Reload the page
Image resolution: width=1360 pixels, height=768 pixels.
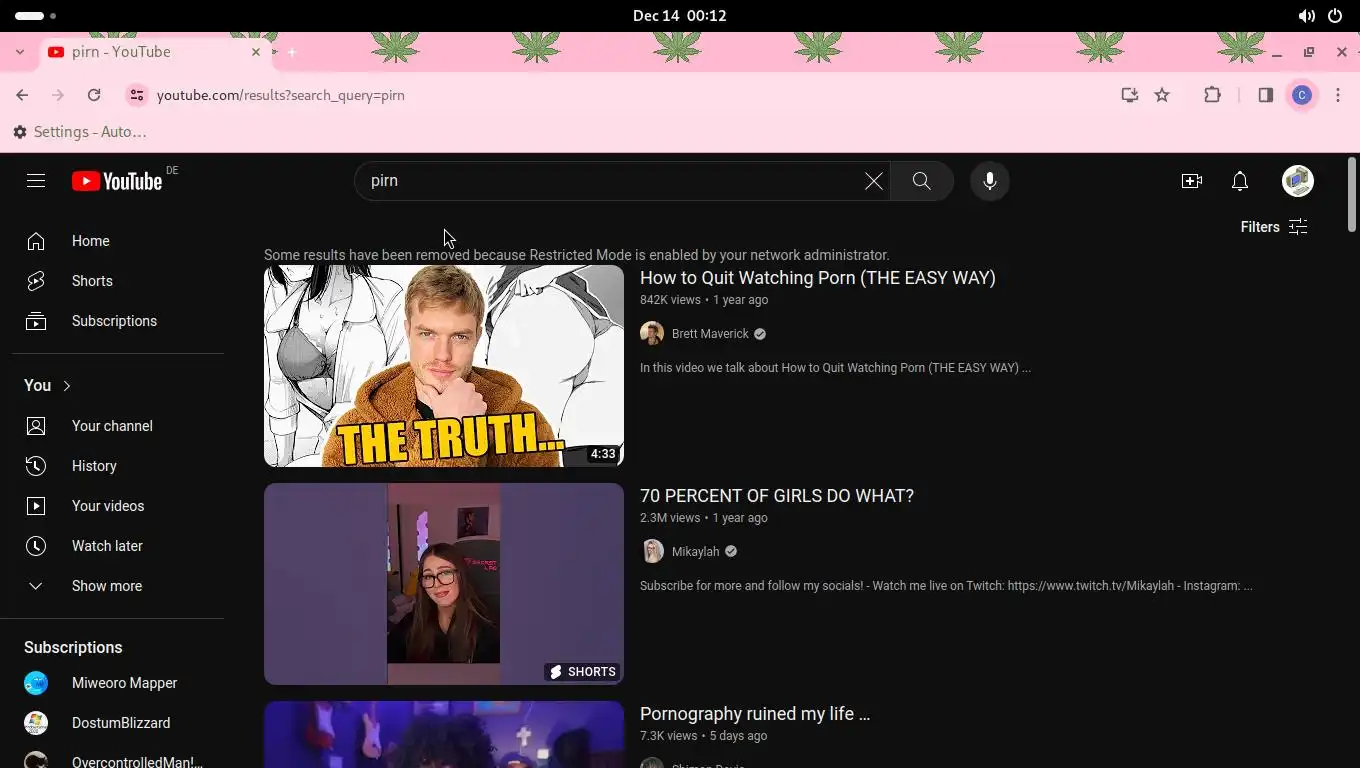pos(94,95)
